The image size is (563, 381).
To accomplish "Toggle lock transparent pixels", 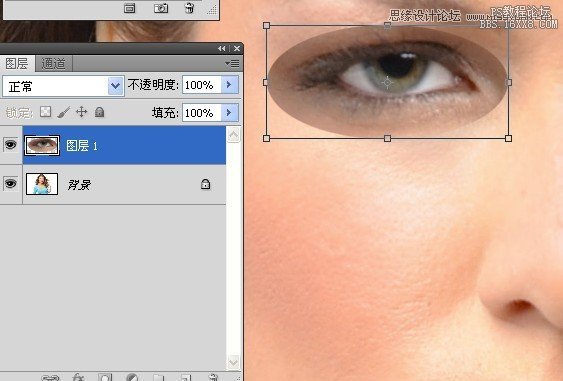I will [x=46, y=112].
